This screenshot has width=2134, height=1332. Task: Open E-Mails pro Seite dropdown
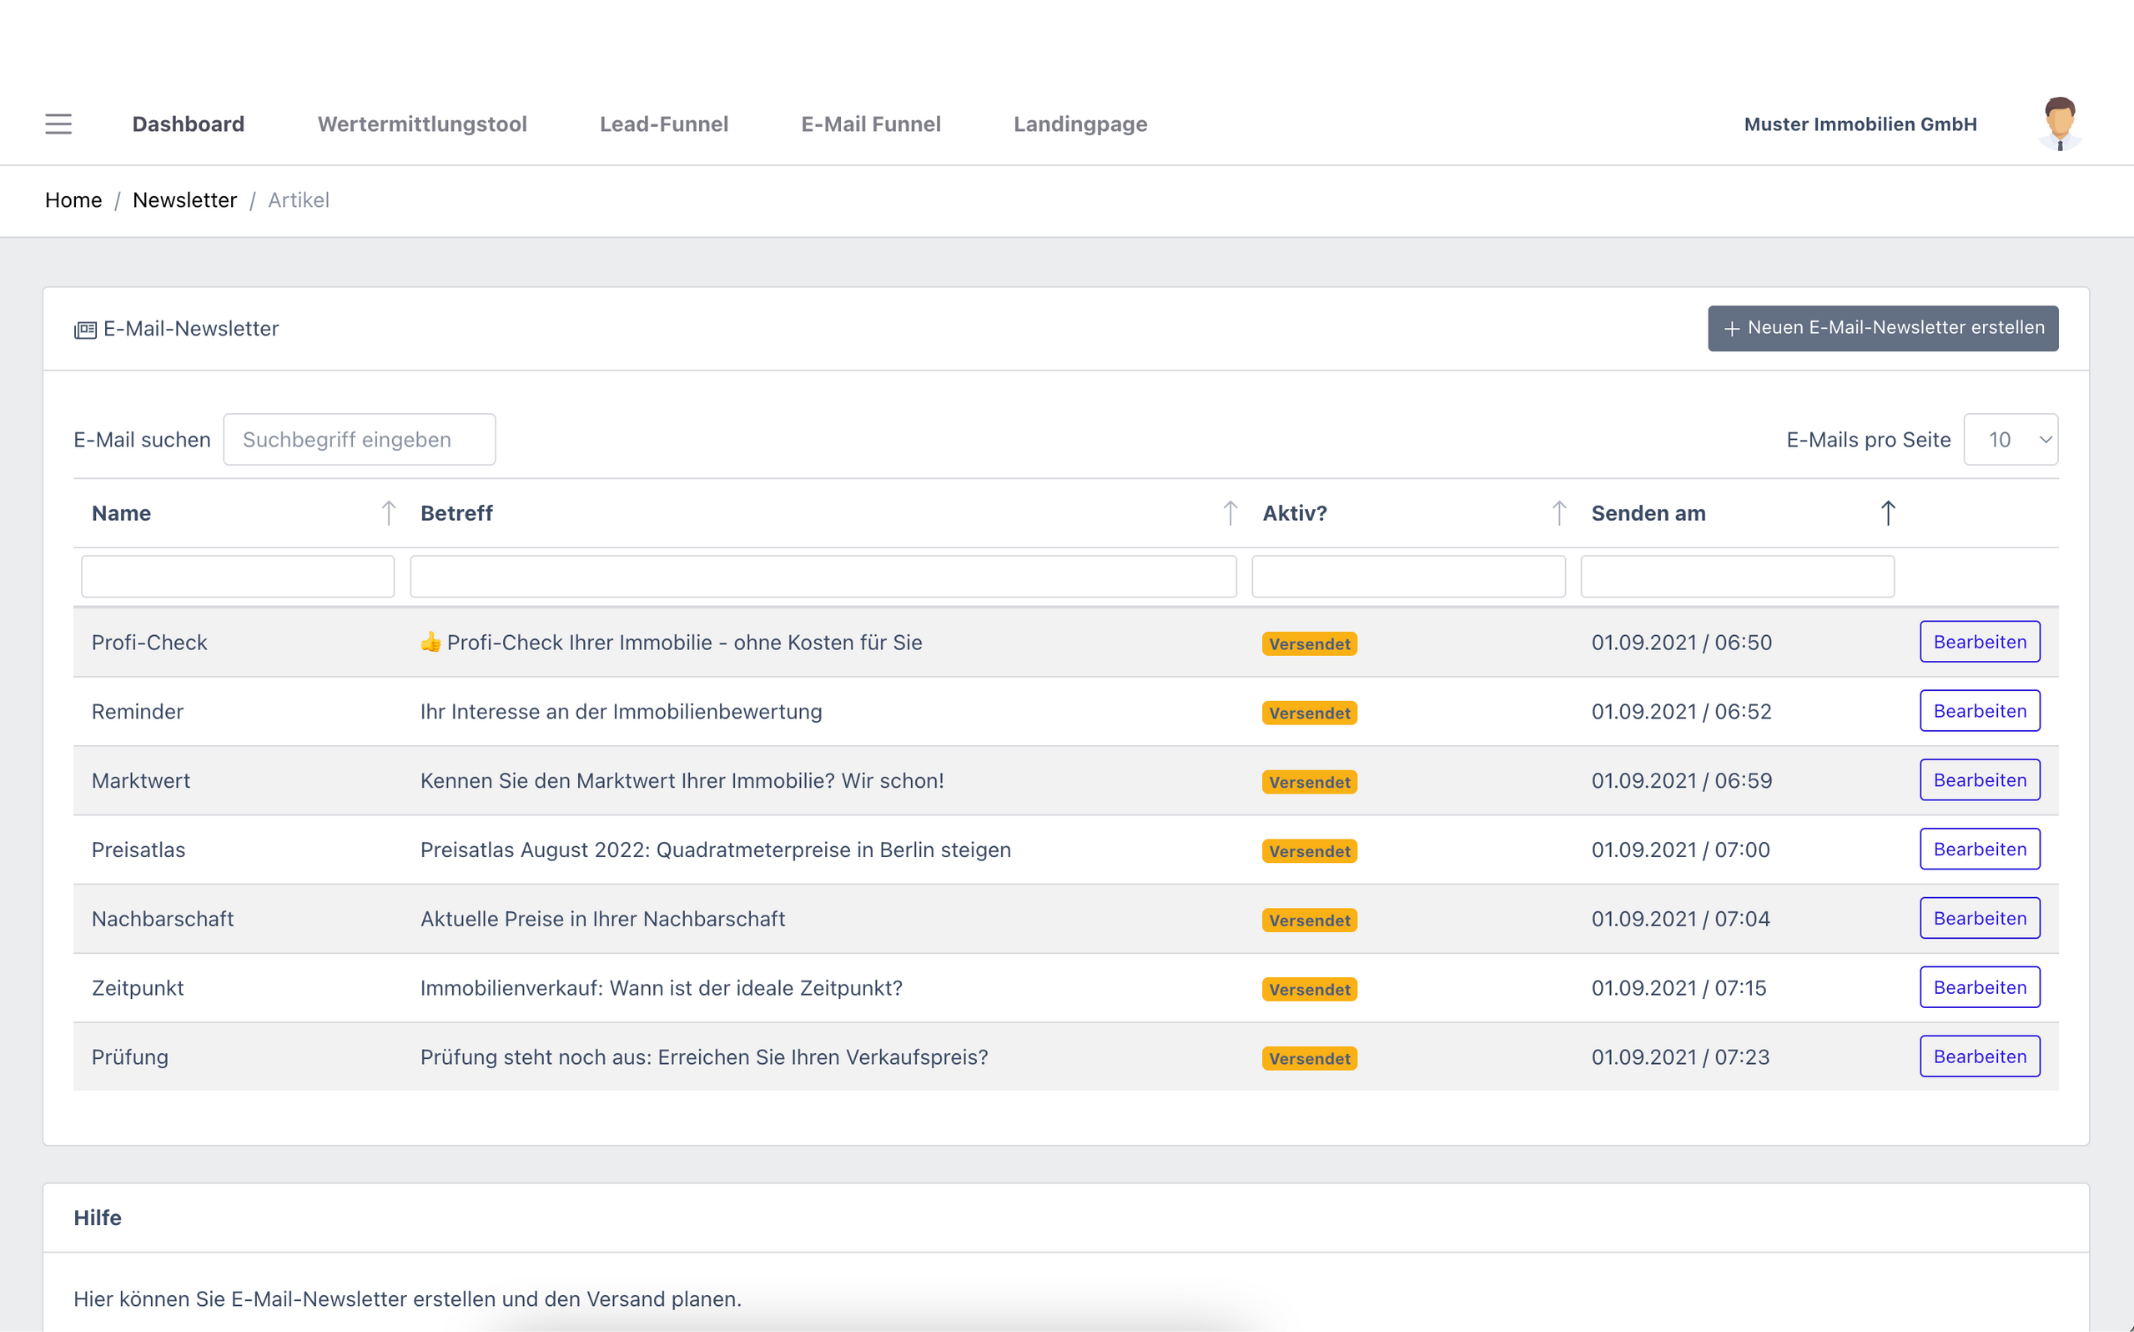(x=2010, y=440)
